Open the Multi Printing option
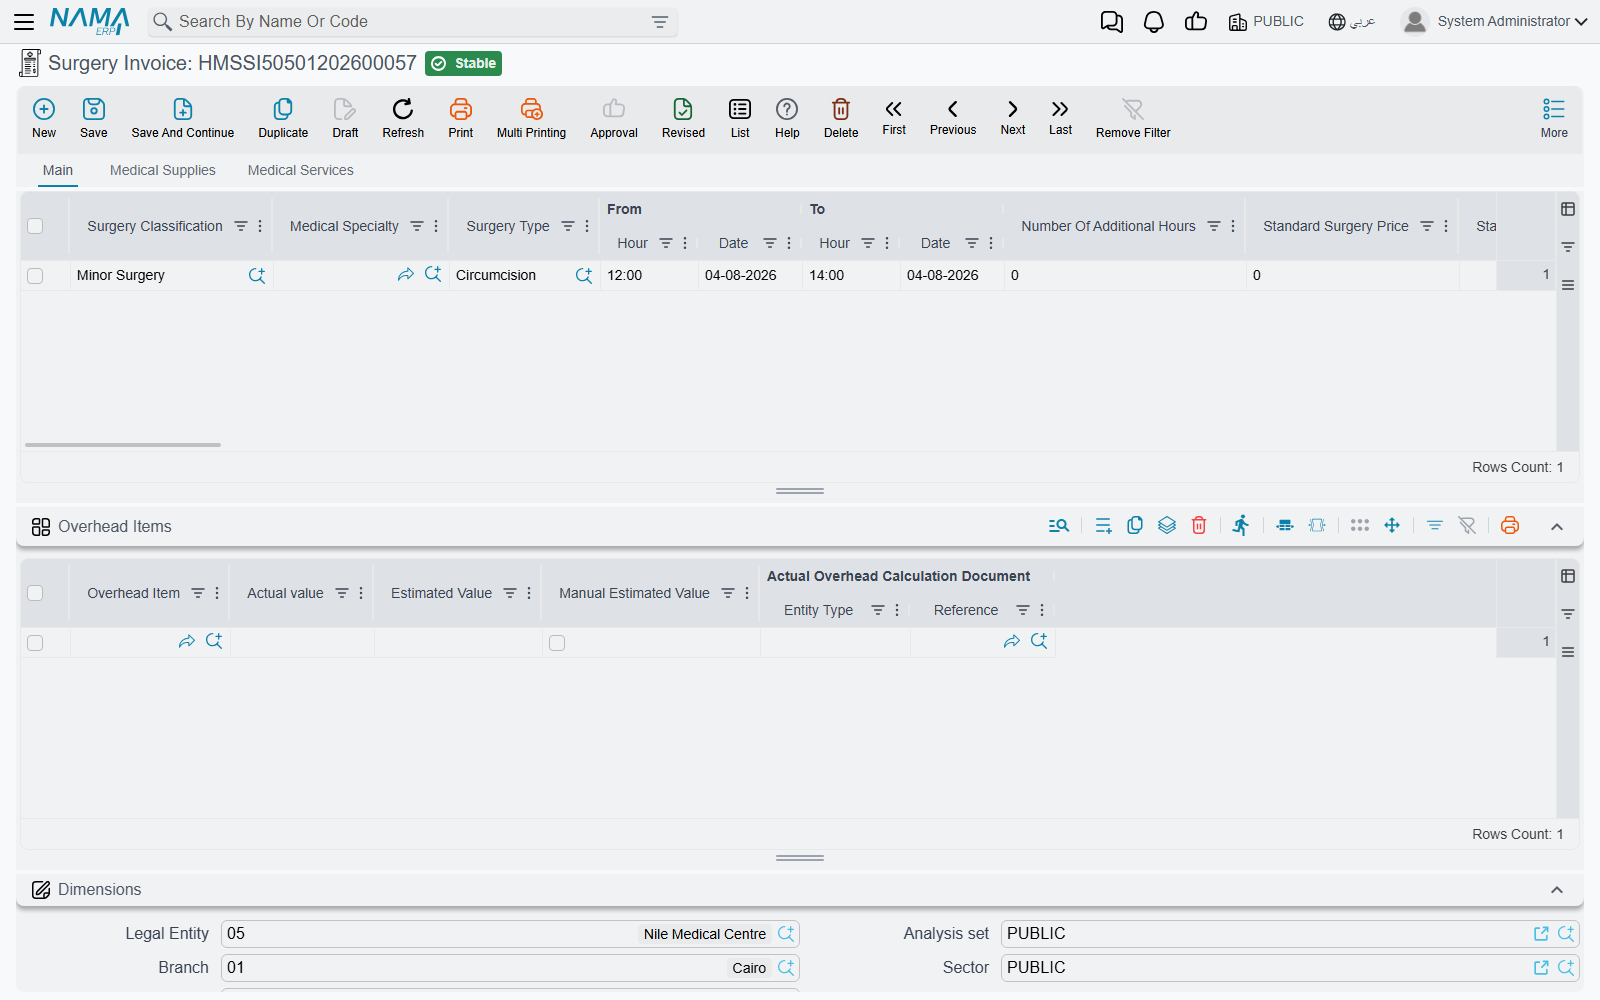The height and width of the screenshot is (1000, 1600). pyautogui.click(x=531, y=118)
